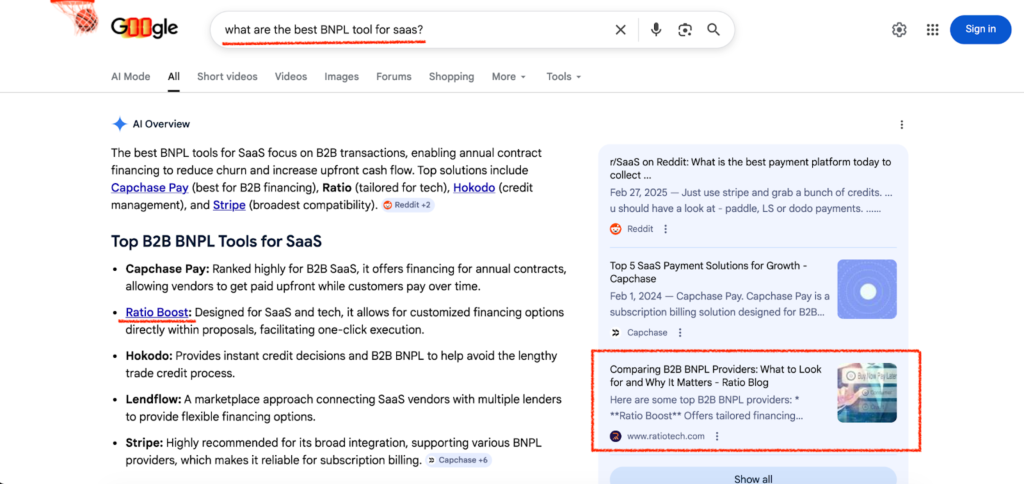Open the Google apps grid icon
Viewport: 1024px width, 484px height.
[933, 29]
